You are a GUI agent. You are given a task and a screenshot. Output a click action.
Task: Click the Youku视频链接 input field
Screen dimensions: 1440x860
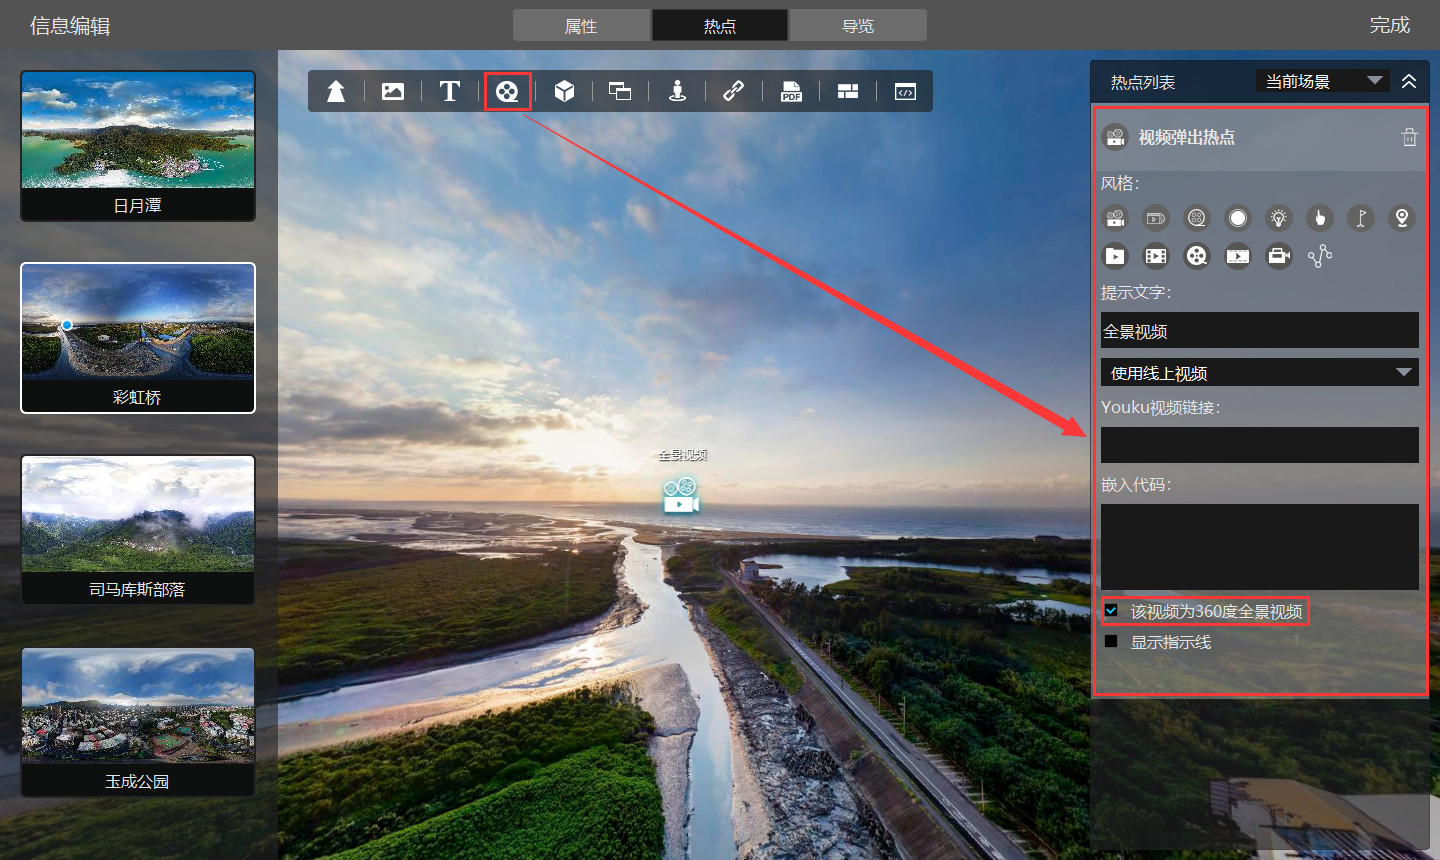pyautogui.click(x=1259, y=445)
